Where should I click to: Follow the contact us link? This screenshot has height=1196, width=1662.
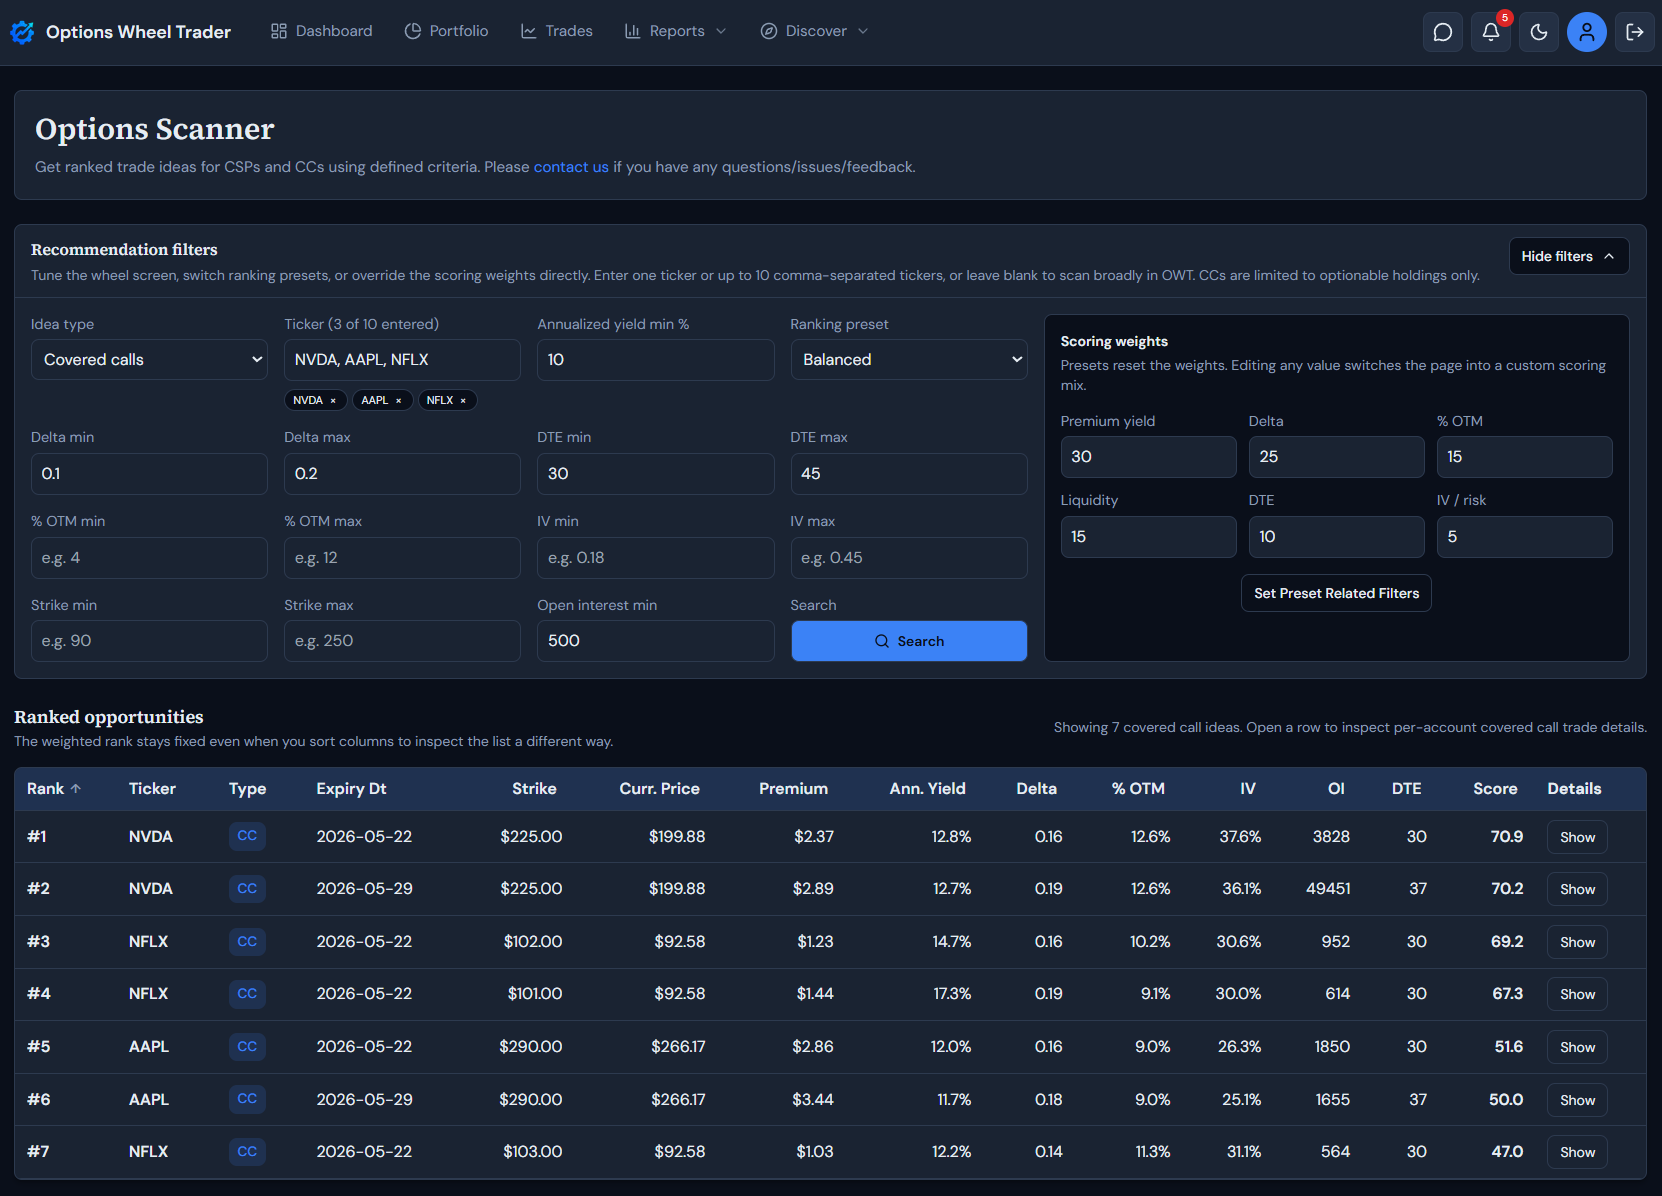click(570, 167)
